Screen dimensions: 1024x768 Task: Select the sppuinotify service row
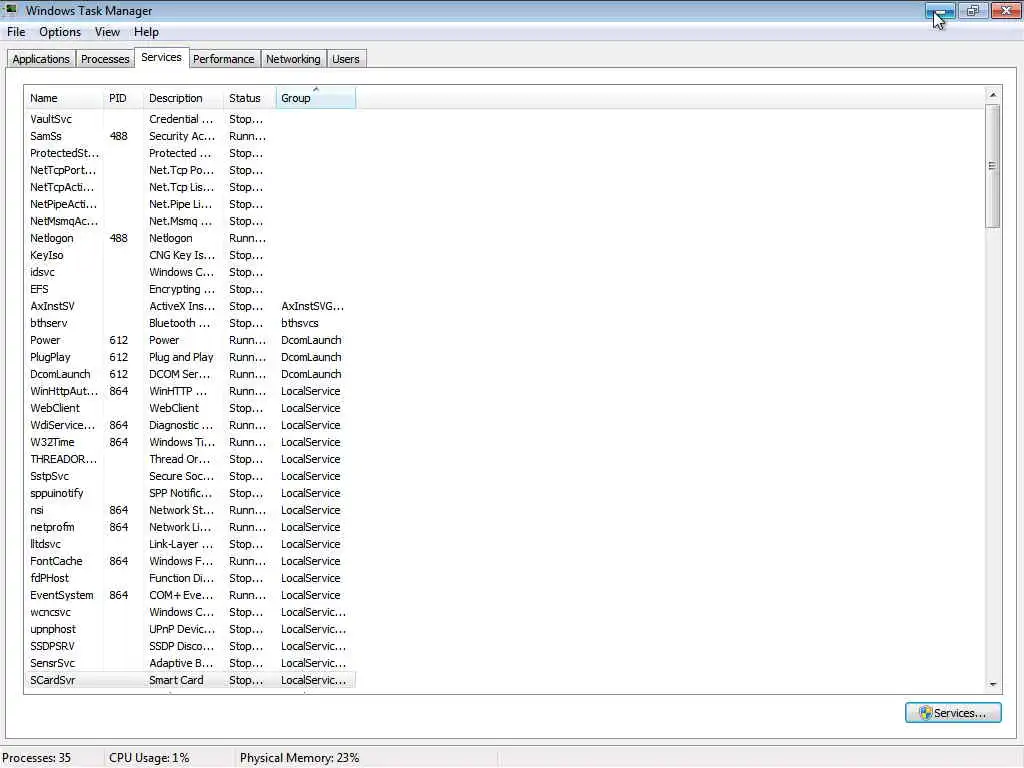coord(190,492)
